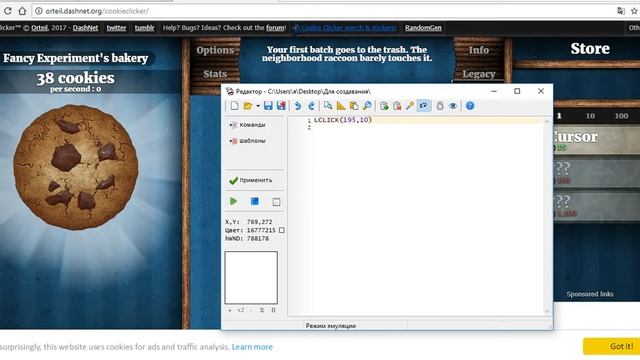Click the clipboard paste toolbar icon

[x=354, y=106]
